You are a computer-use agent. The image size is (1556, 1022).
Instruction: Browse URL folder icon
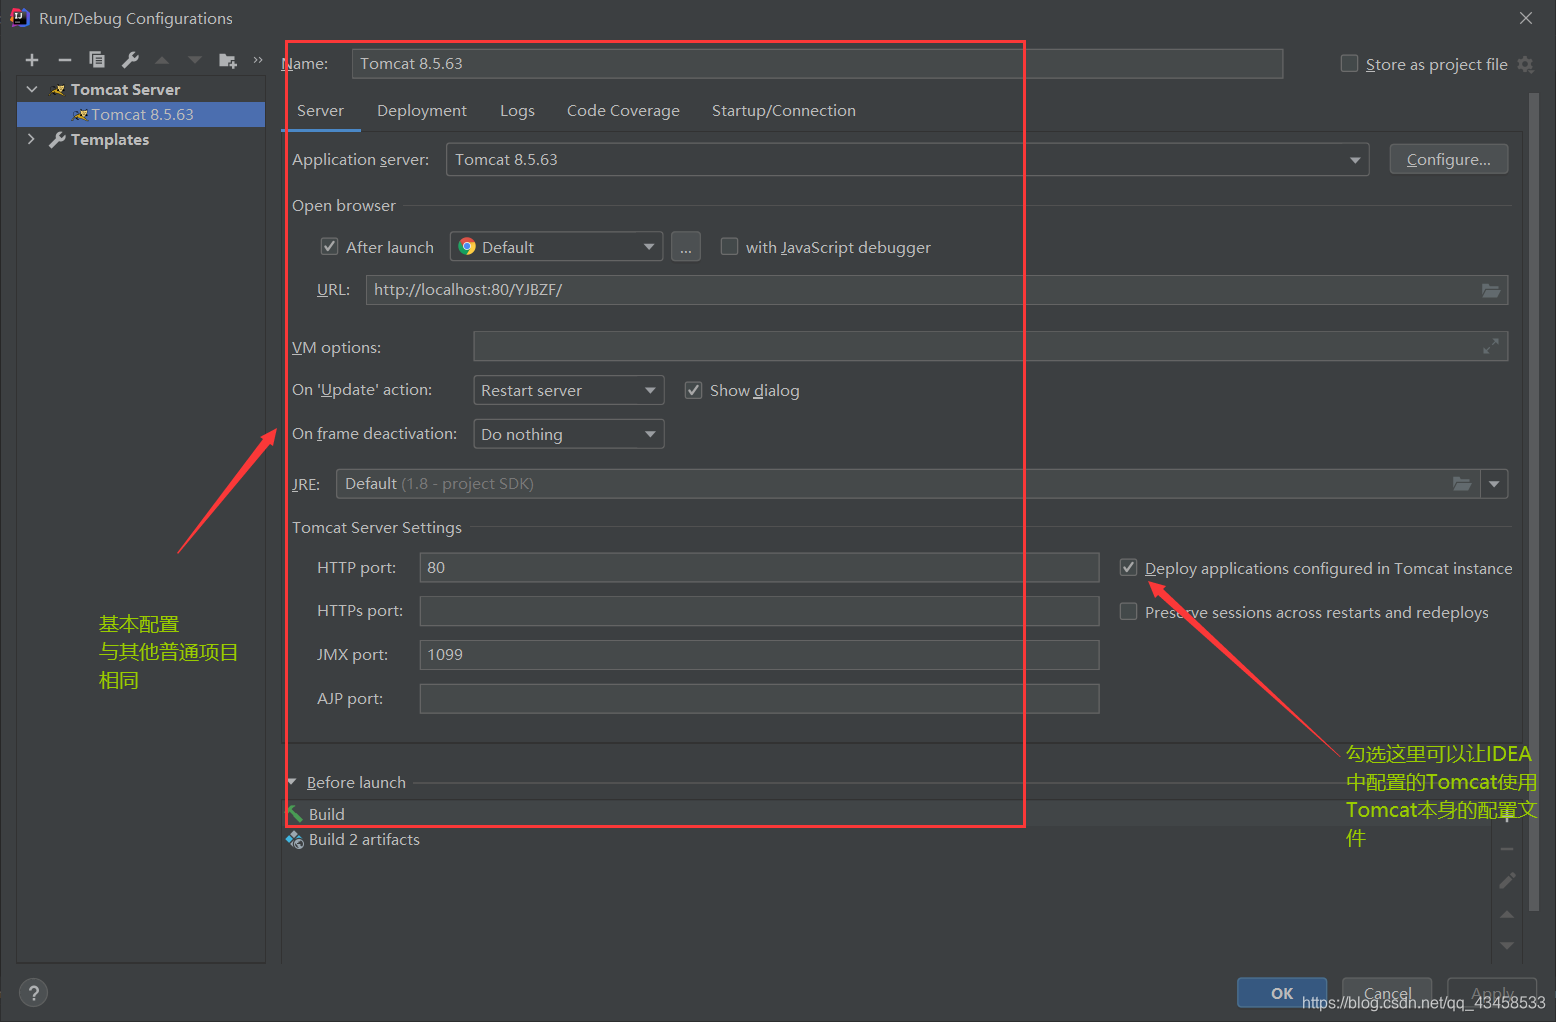click(x=1490, y=290)
